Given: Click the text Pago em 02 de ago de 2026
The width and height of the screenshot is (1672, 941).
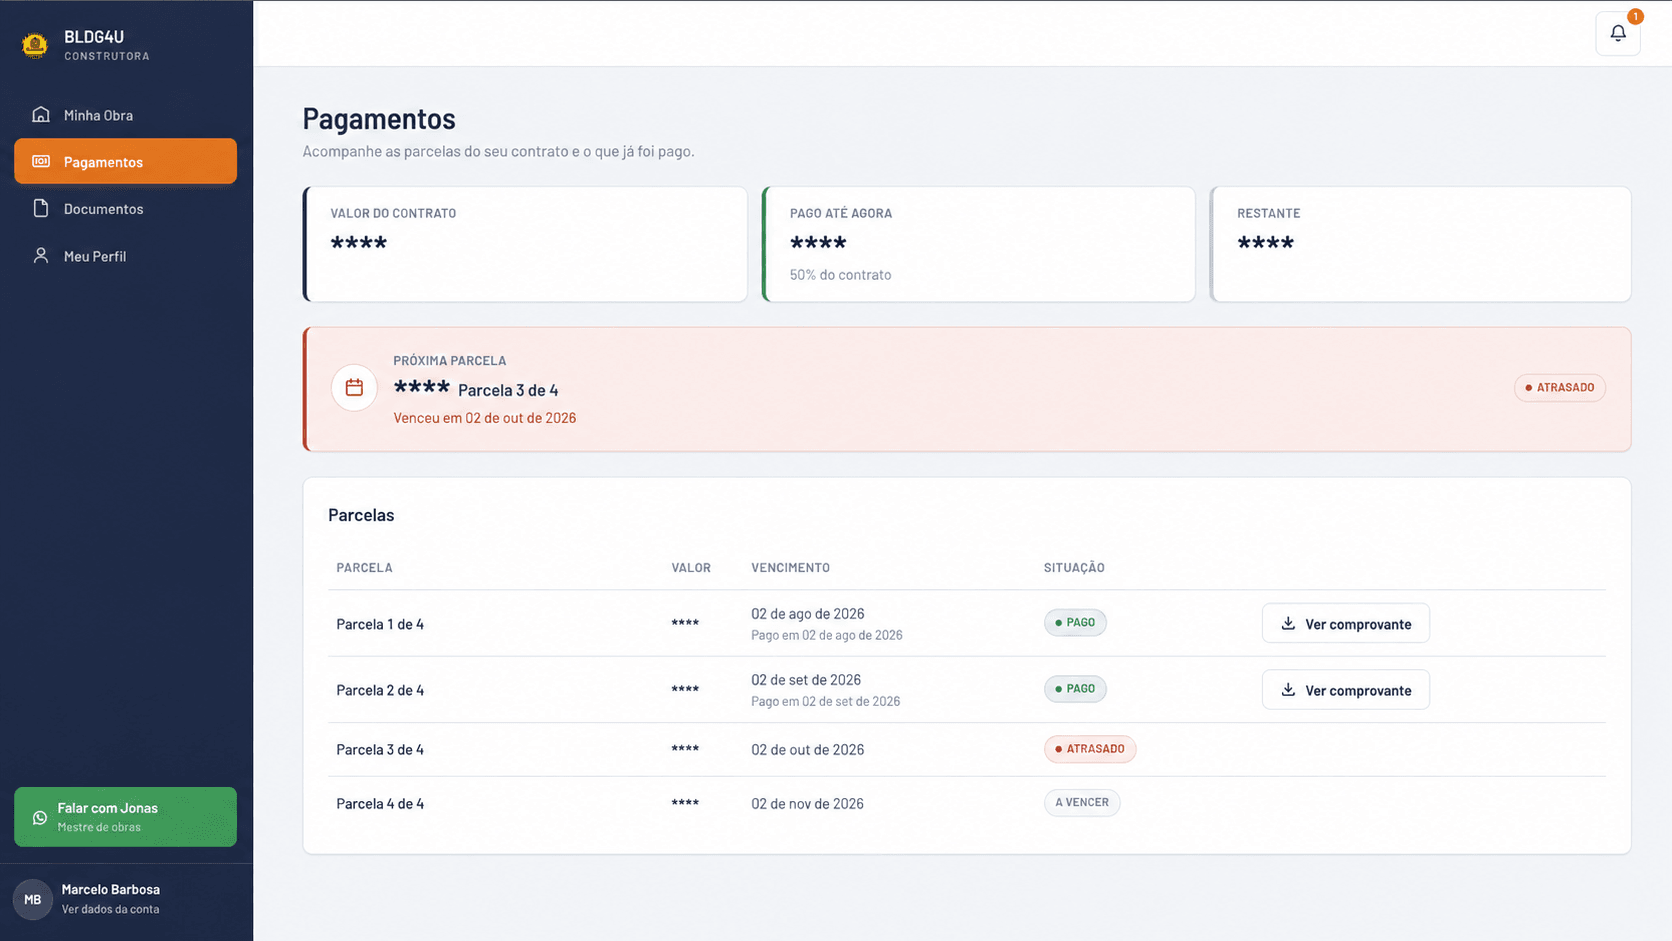Looking at the screenshot, I should click(827, 635).
